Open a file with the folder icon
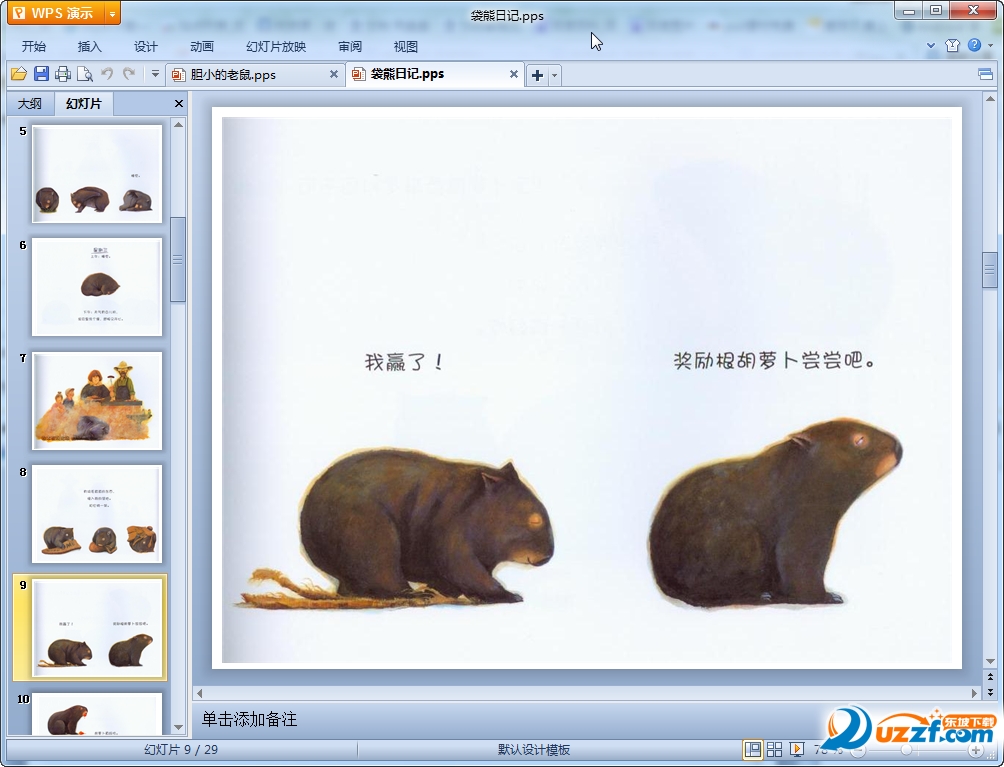Image resolution: width=1004 pixels, height=767 pixels. point(19,74)
